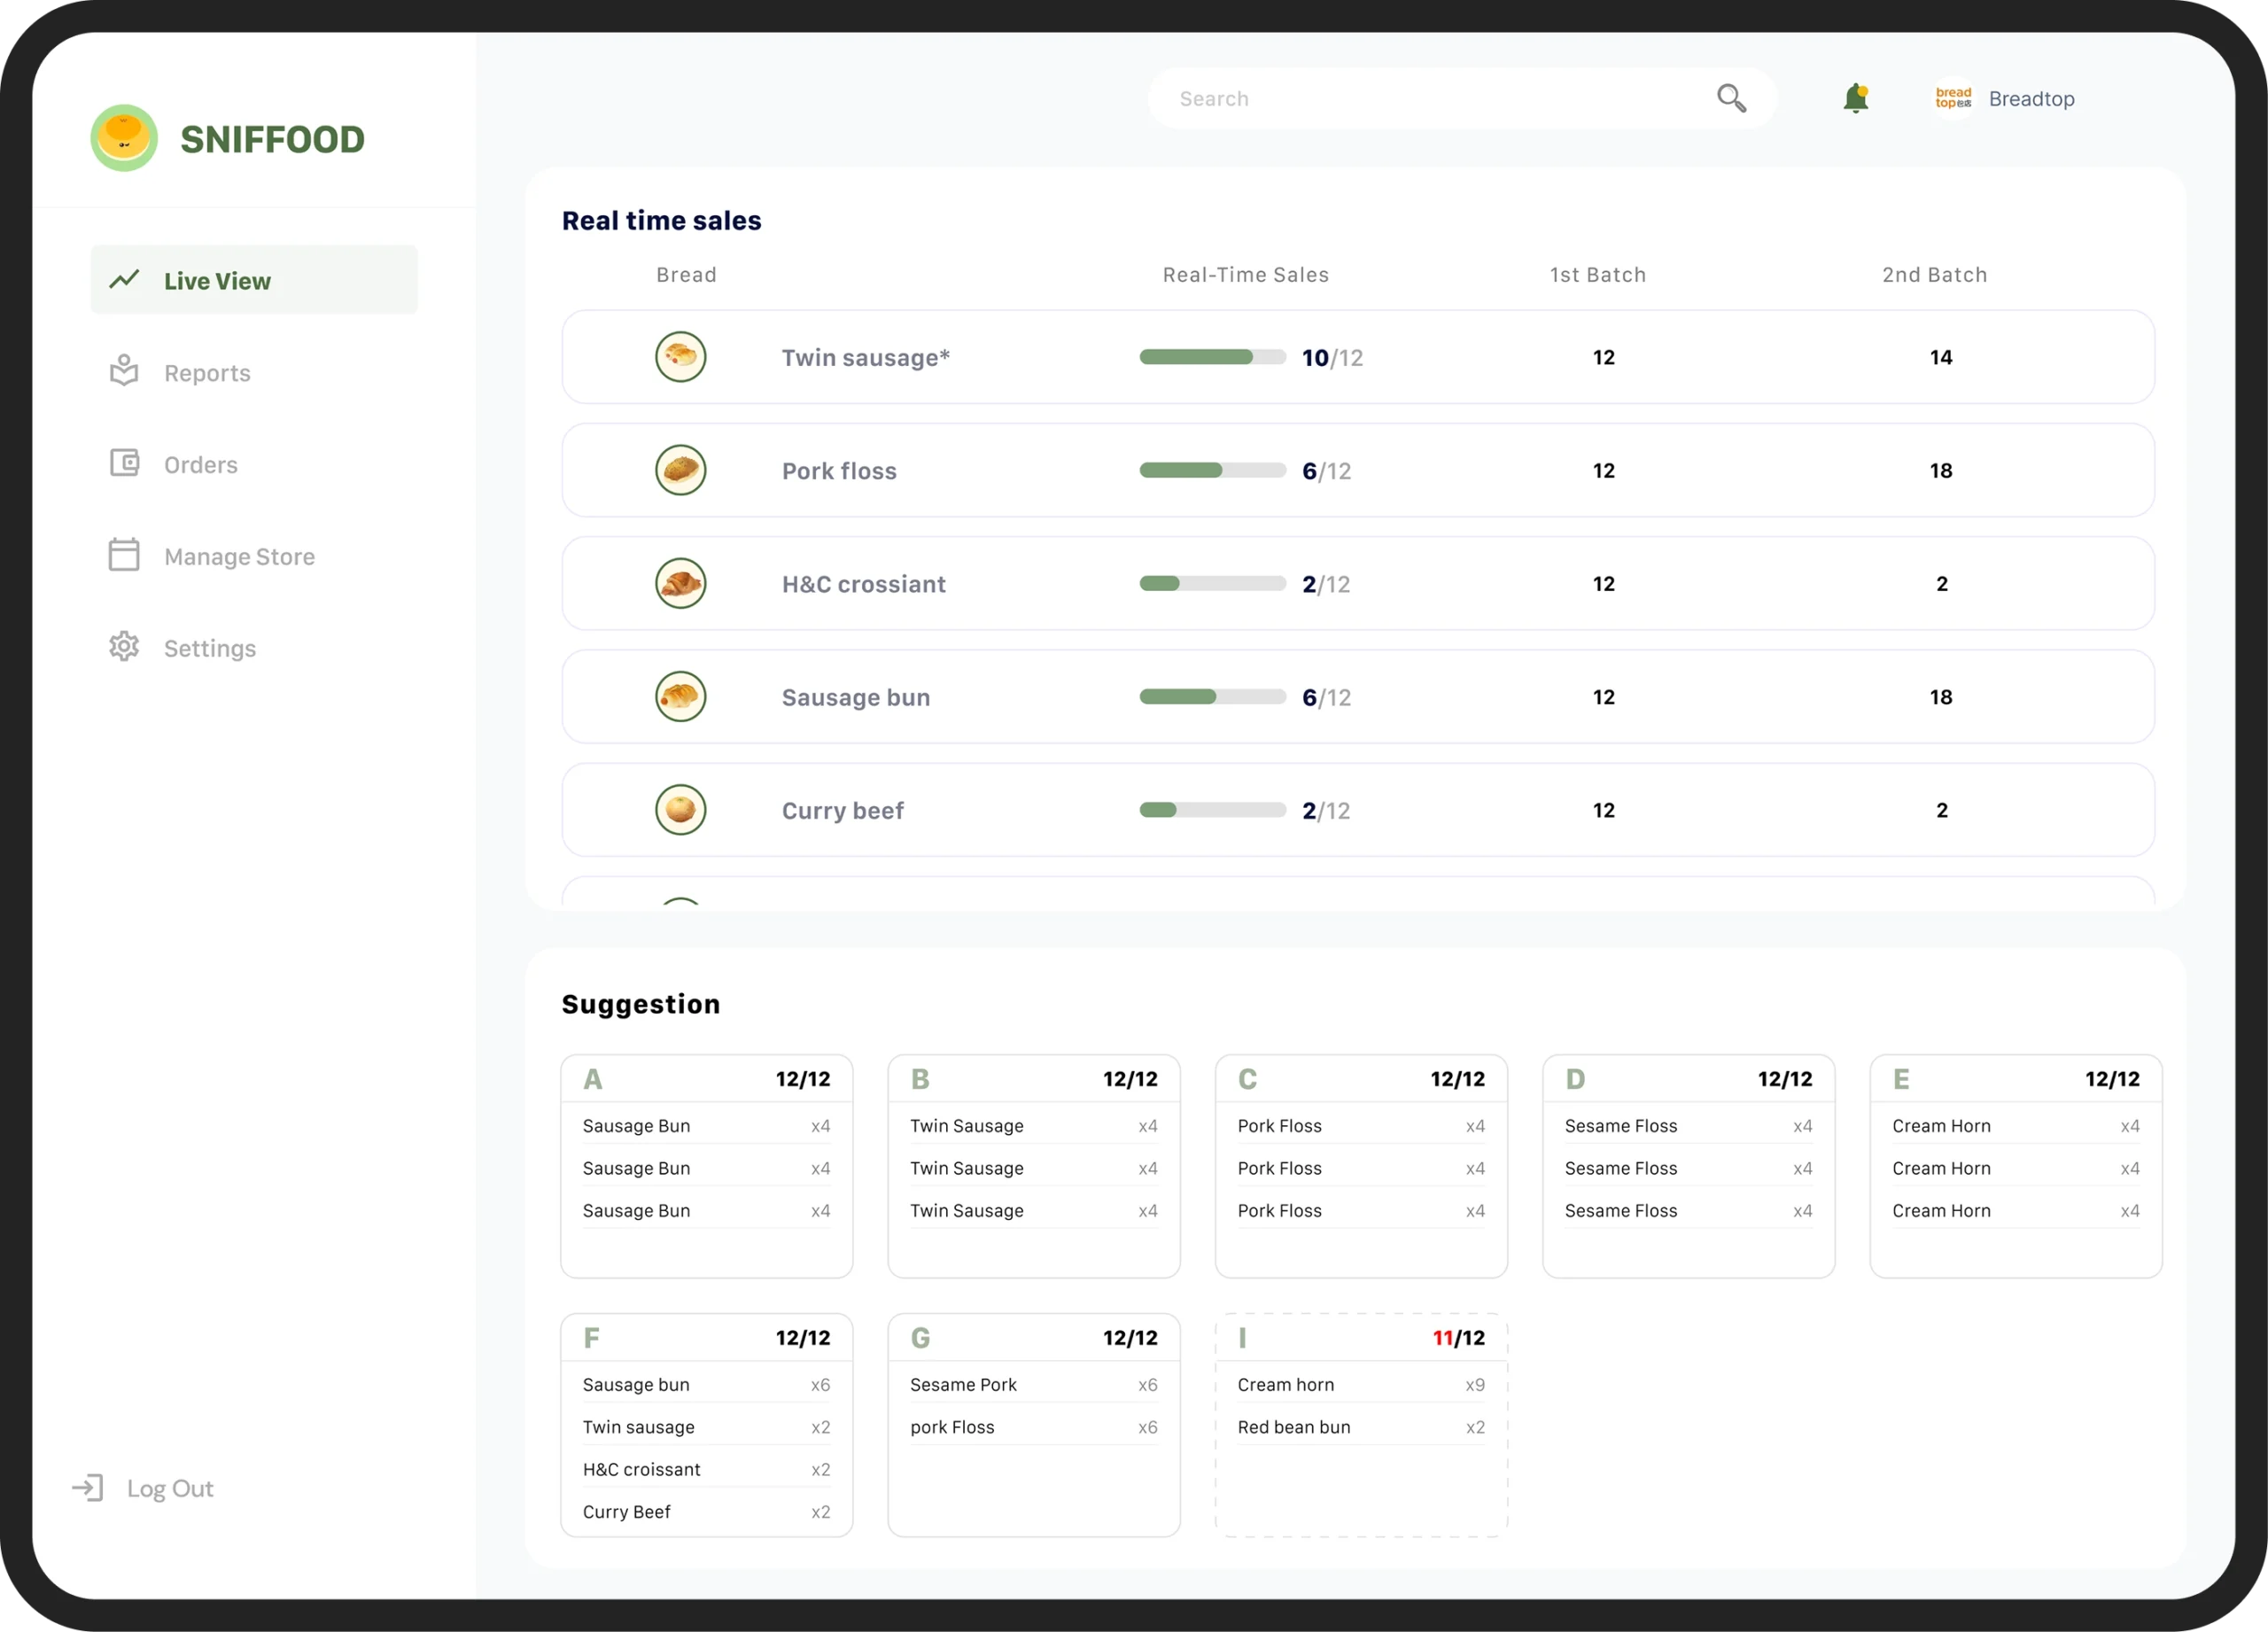Click the Twin sausage sales progress bar
The width and height of the screenshot is (2268, 1632).
coord(1212,357)
